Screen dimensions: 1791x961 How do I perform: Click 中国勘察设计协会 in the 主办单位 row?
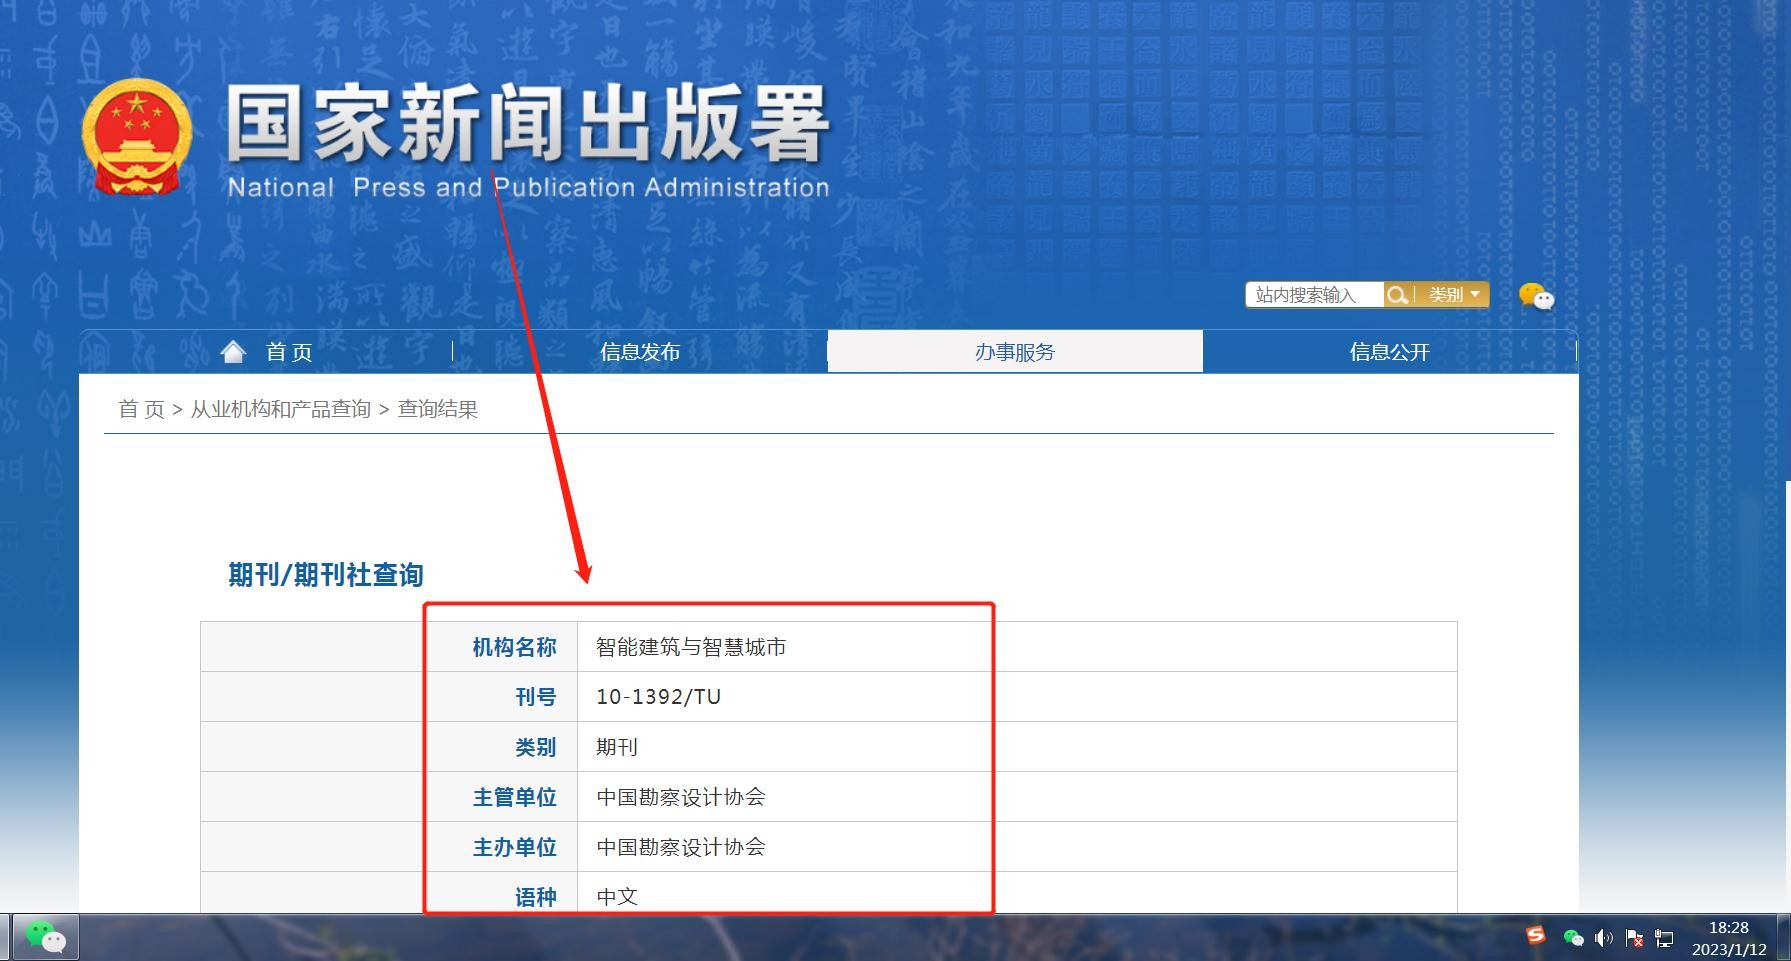(681, 847)
